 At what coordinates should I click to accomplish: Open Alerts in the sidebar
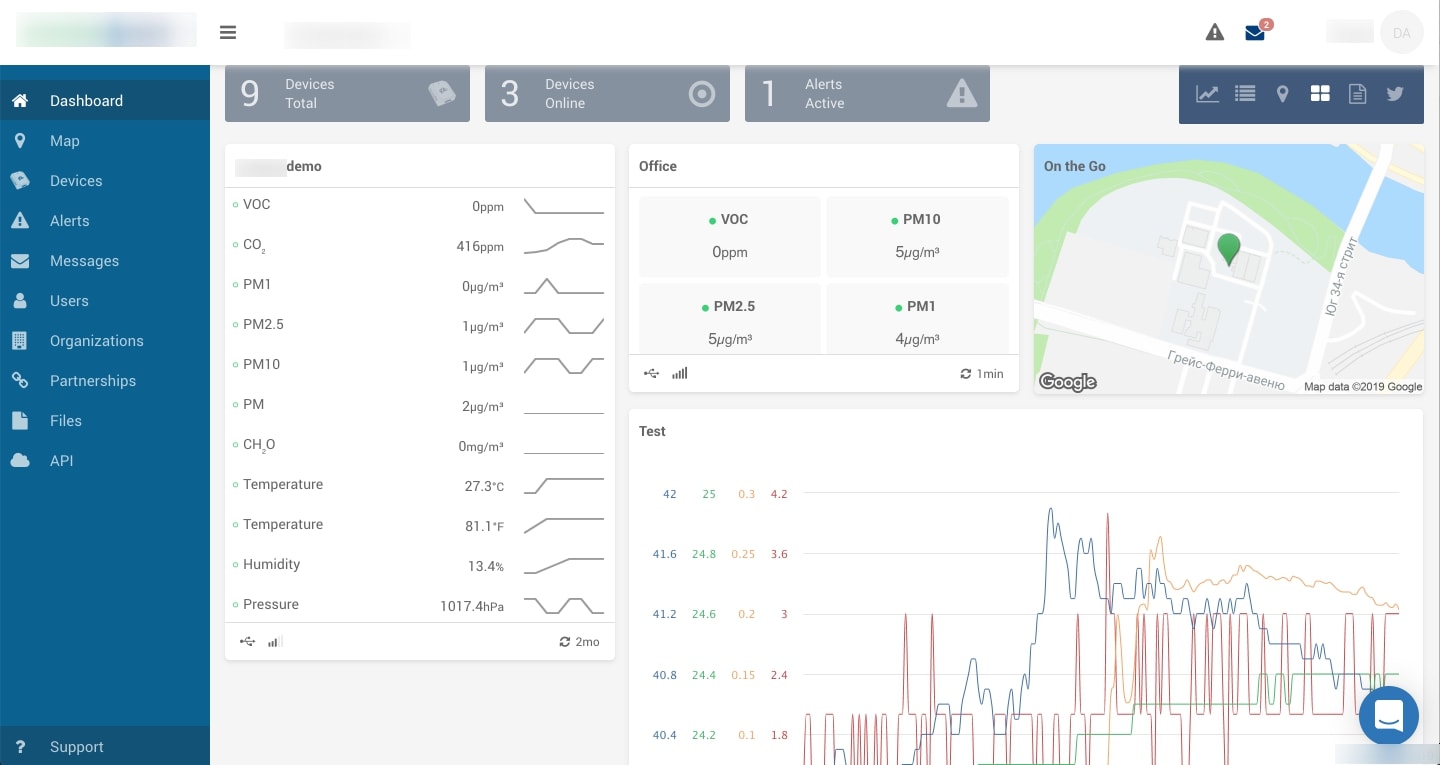coord(105,221)
